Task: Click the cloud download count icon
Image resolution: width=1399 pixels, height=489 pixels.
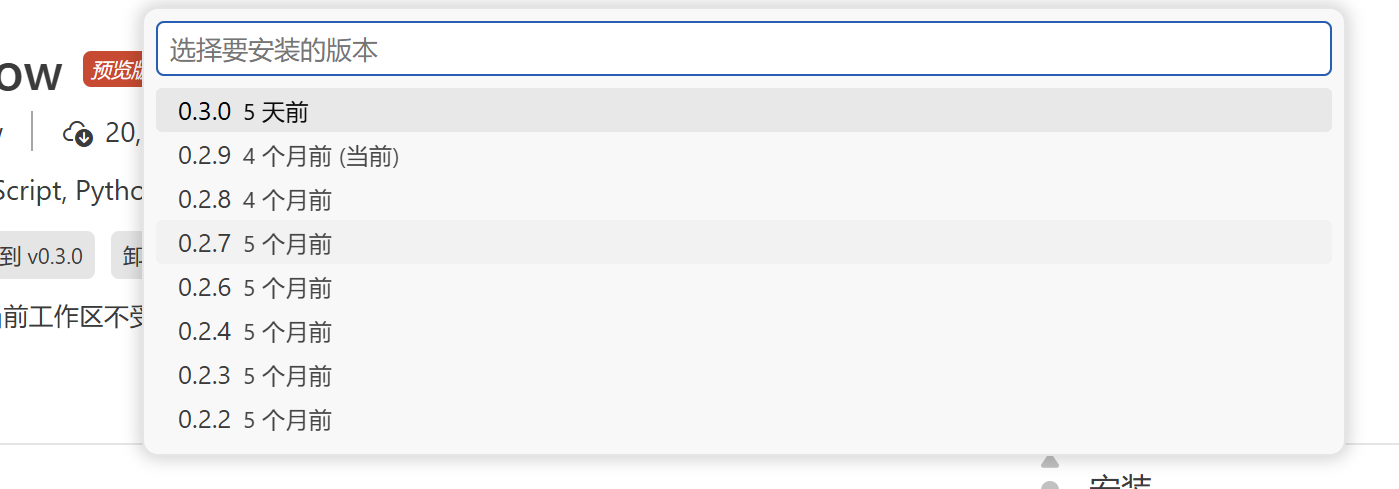Action: pos(77,132)
